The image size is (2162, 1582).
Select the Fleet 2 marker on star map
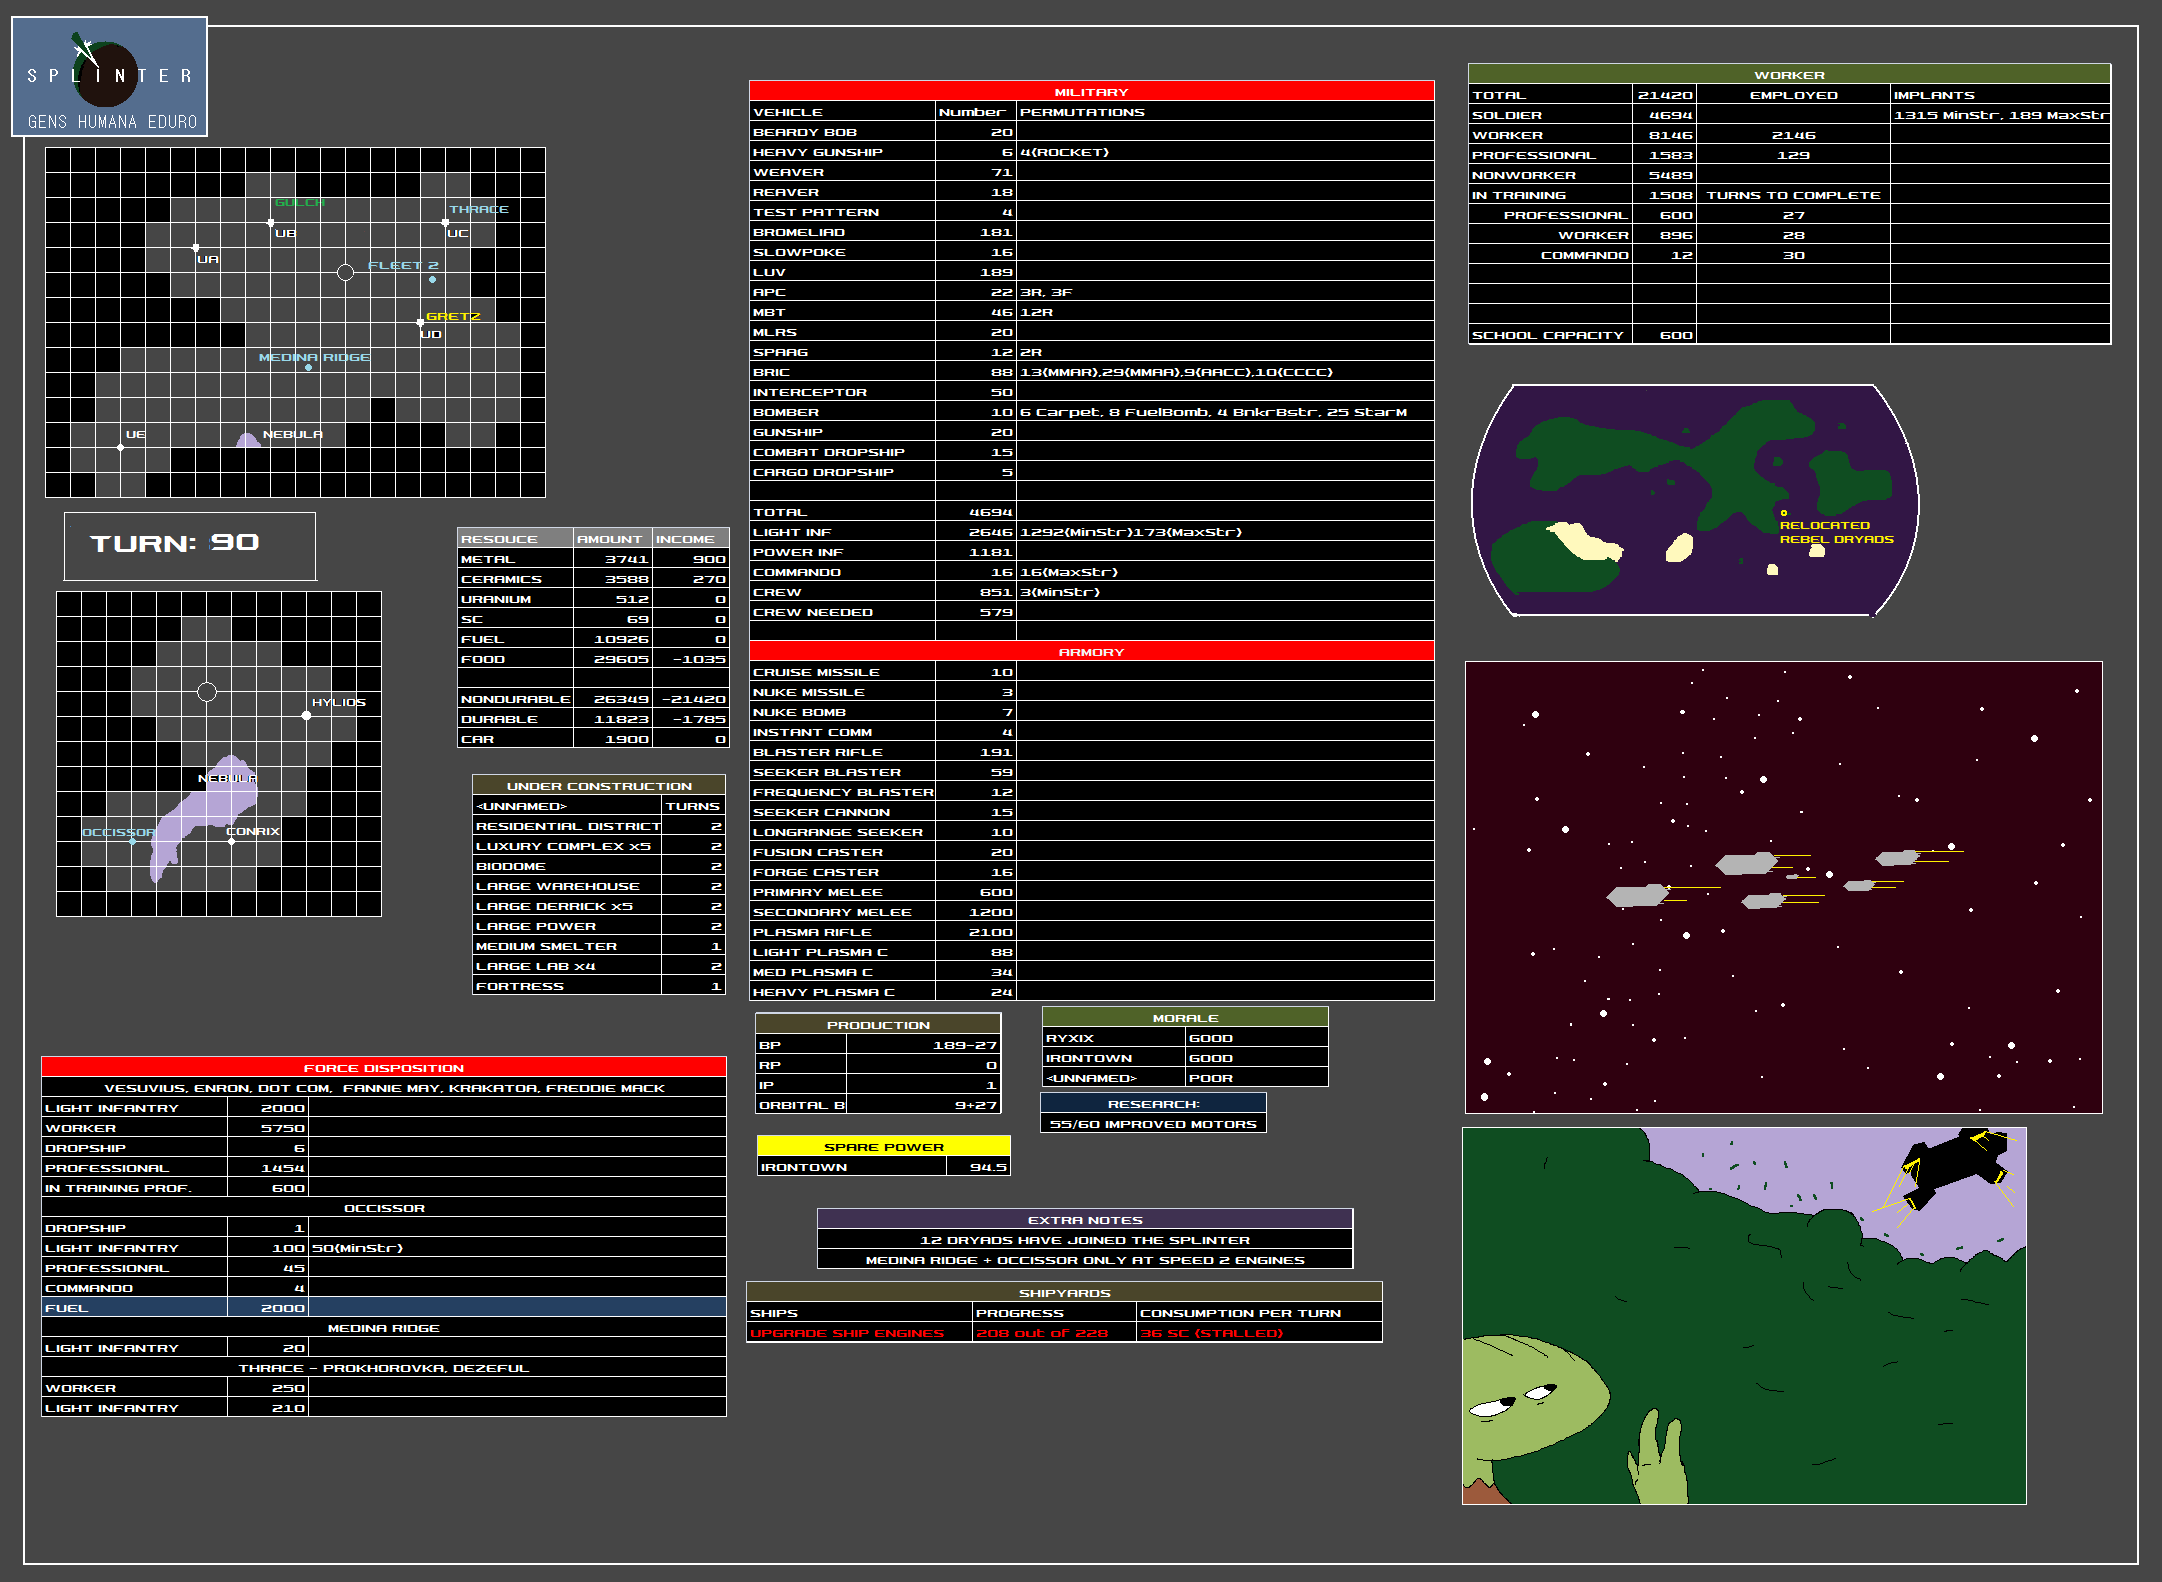432,280
